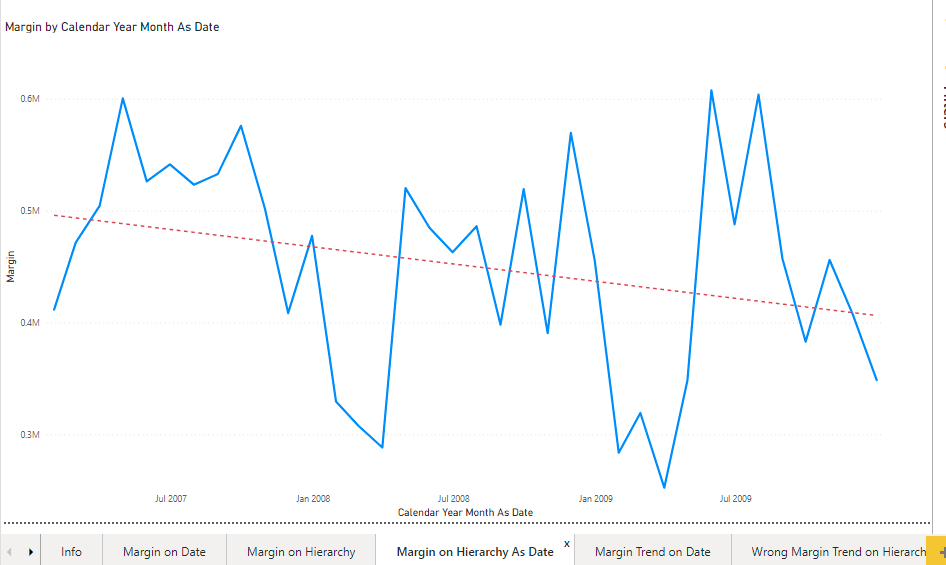Click the 0.5M y-axis label

tap(29, 211)
